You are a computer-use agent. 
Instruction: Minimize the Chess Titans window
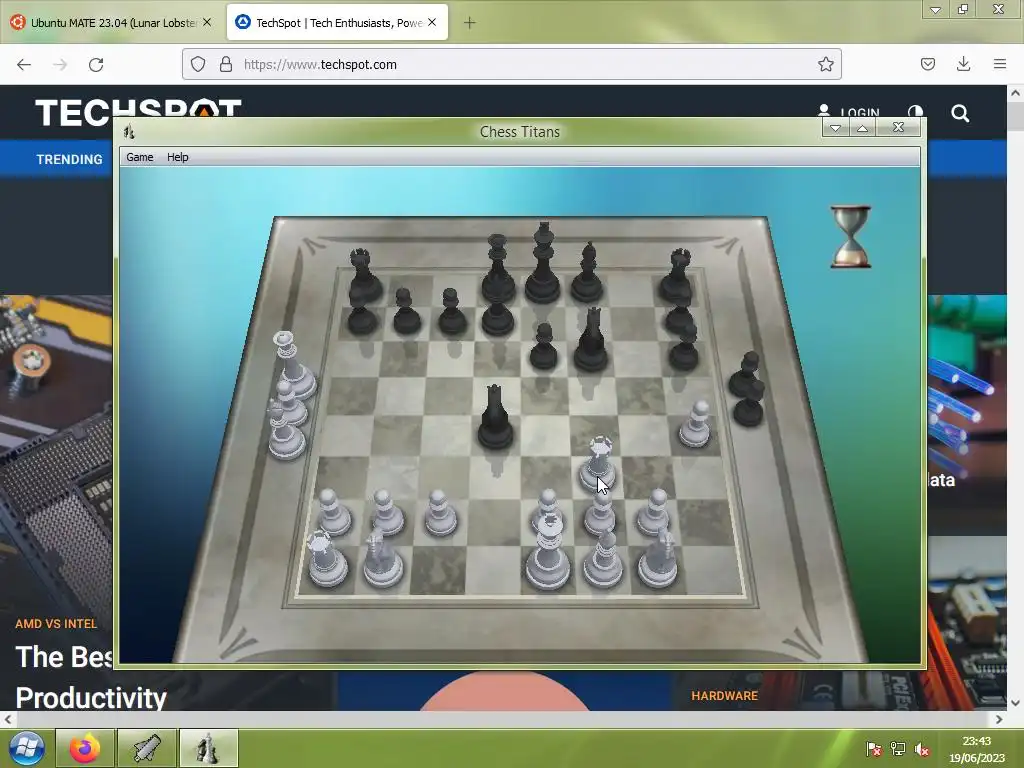(835, 128)
